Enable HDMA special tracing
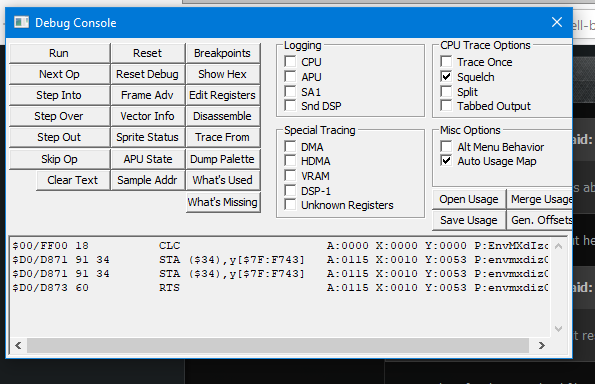This screenshot has height=384, width=595. (290, 161)
